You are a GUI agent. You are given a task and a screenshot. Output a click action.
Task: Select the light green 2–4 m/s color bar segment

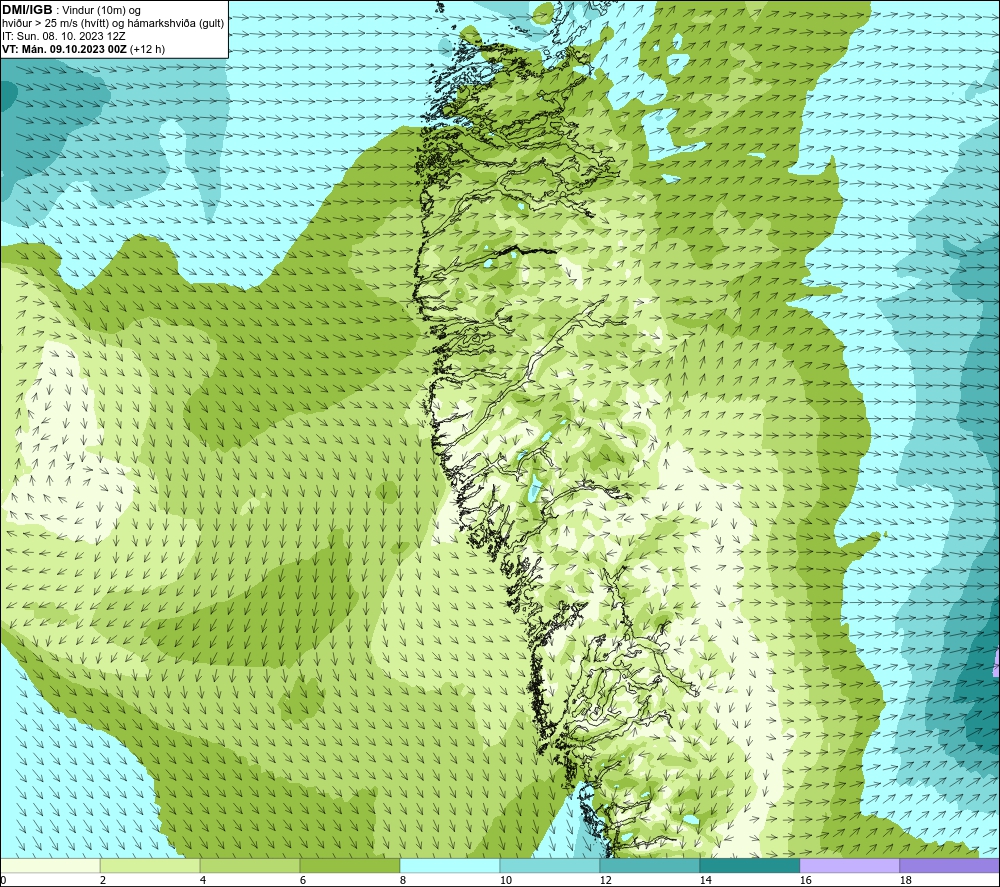tap(150, 865)
